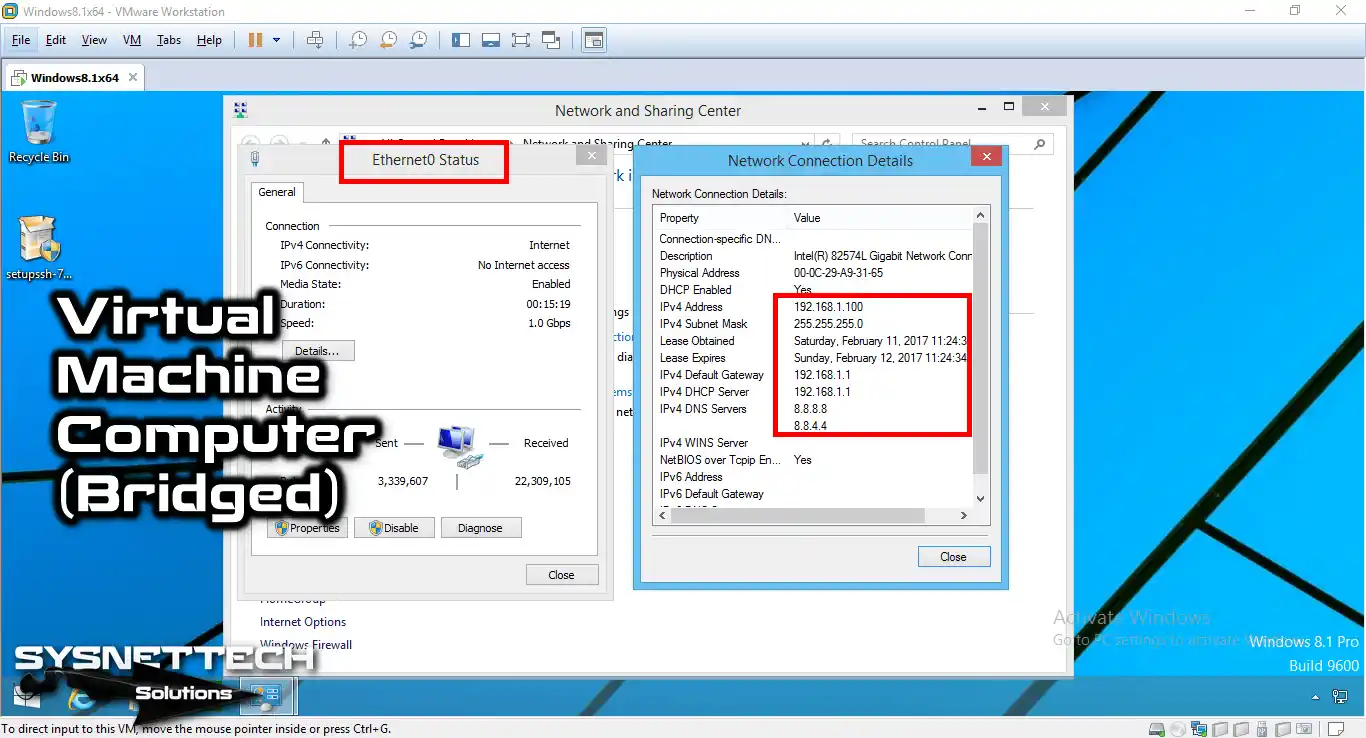This screenshot has width=1366, height=738.
Task: Click the Search Control Panel field
Action: point(953,144)
